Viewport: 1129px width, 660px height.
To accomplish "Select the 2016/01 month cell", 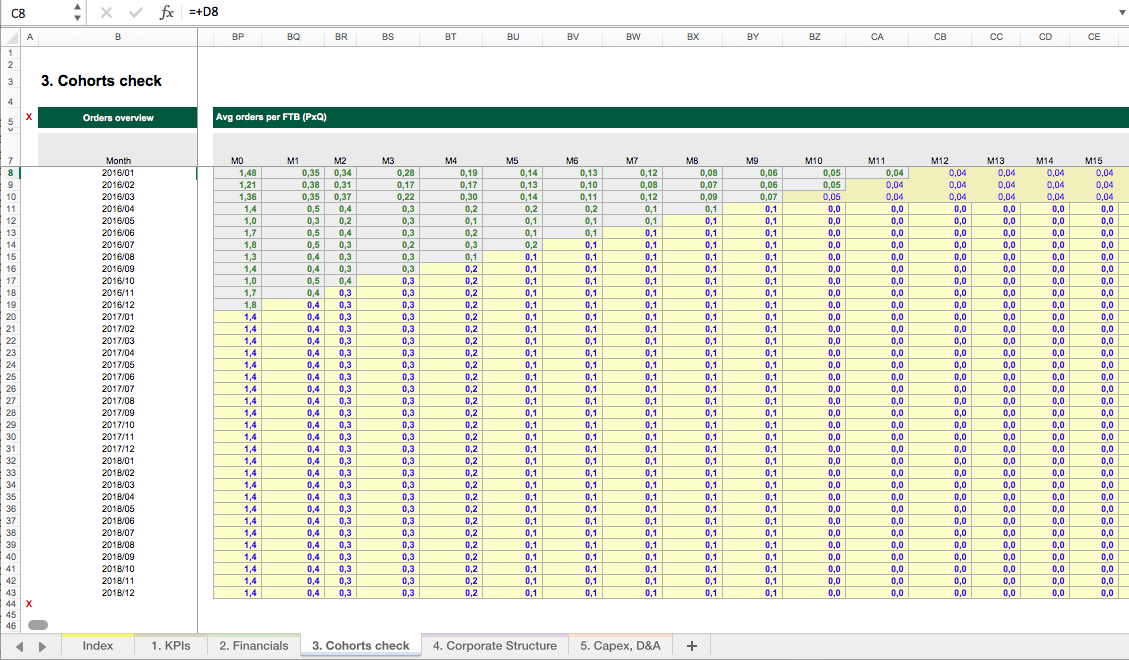I will pos(117,173).
